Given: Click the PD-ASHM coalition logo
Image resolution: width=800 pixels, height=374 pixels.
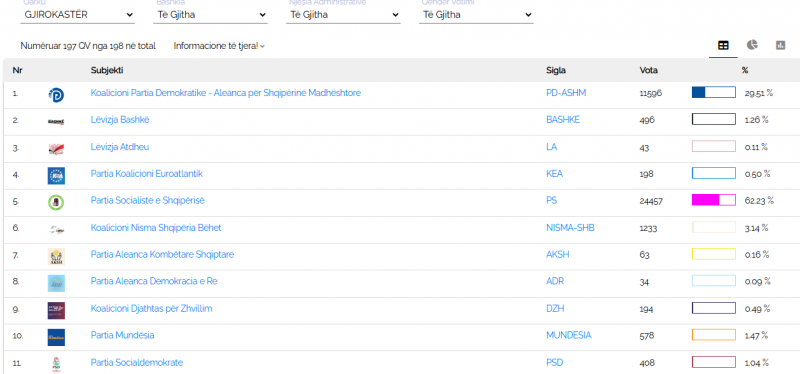Looking at the screenshot, I should 56,94.
